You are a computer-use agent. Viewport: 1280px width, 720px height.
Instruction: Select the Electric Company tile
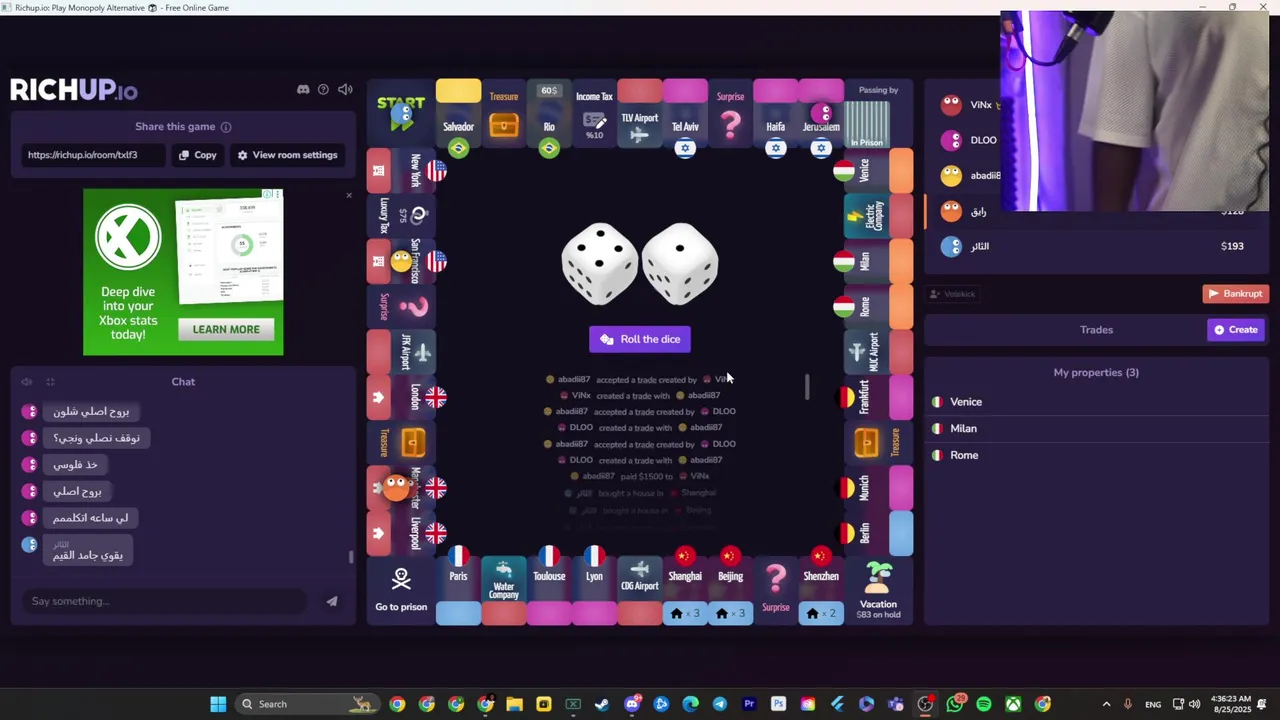[x=879, y=216]
